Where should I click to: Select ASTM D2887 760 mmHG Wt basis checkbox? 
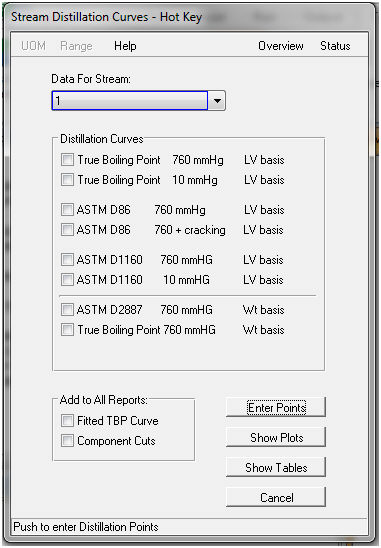coord(67,310)
